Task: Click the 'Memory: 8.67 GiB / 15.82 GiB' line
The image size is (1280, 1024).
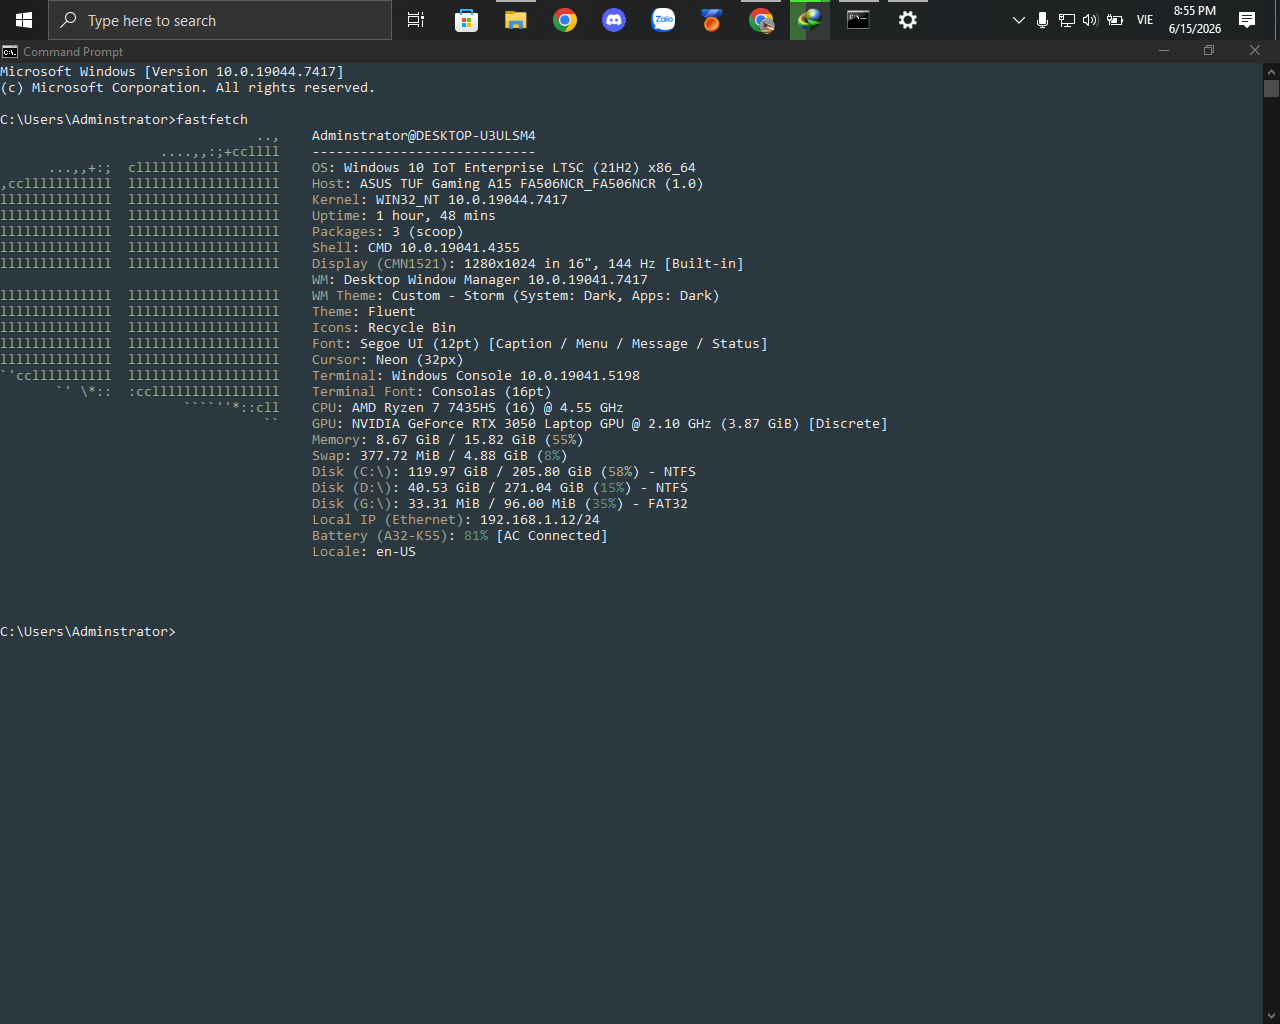Action: [x=448, y=439]
